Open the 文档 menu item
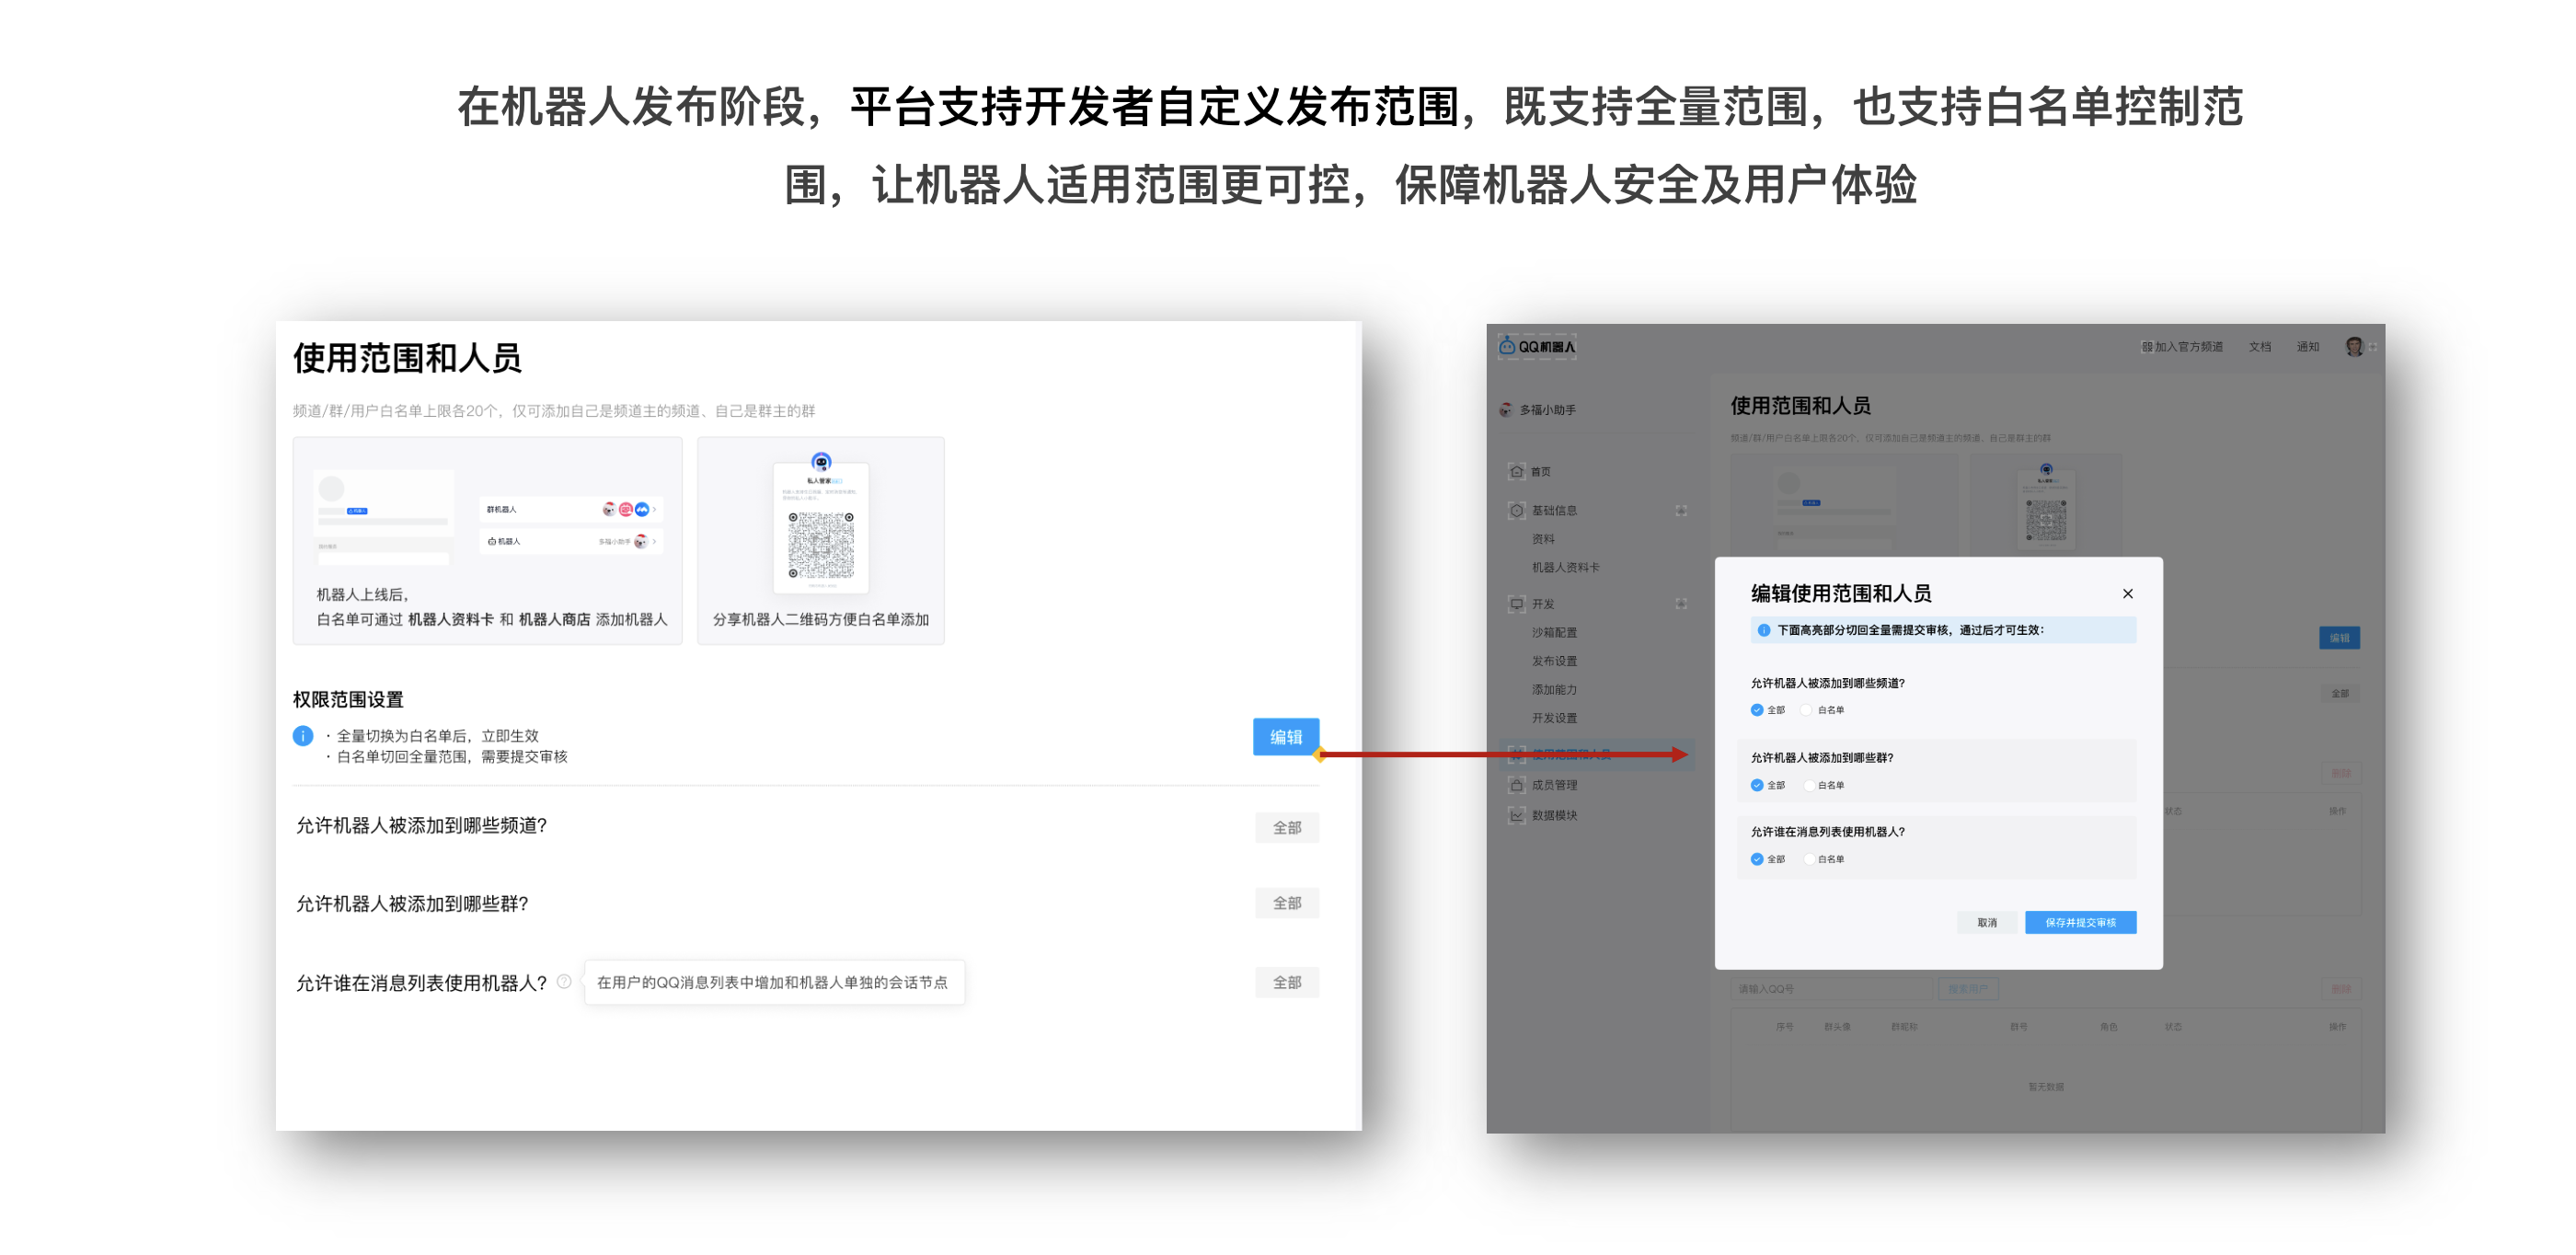 tap(2260, 345)
